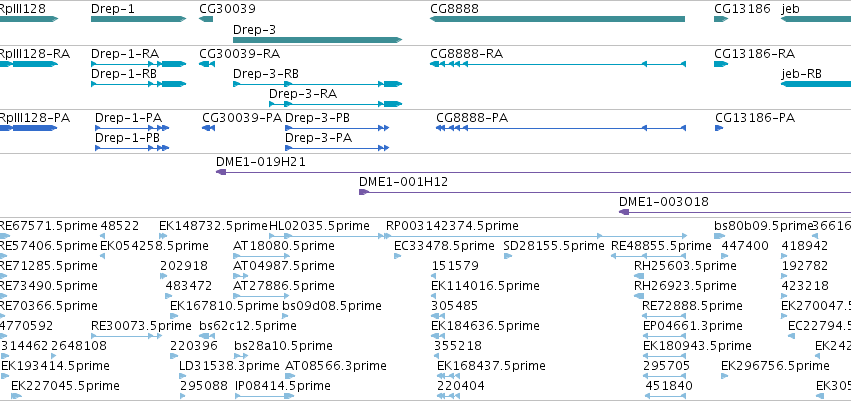Select EST RE71285.5prime

(x=49, y=266)
